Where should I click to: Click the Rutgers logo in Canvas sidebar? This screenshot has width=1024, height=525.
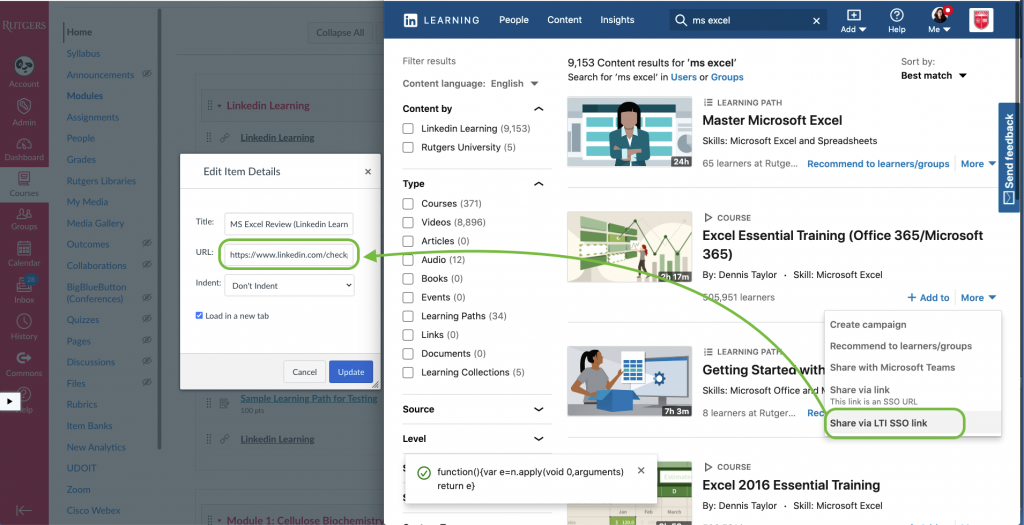tap(24, 25)
